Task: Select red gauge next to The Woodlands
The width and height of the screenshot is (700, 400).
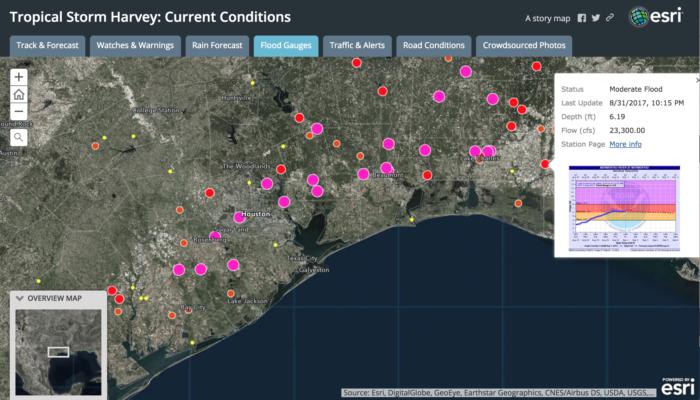Action: coord(281,169)
